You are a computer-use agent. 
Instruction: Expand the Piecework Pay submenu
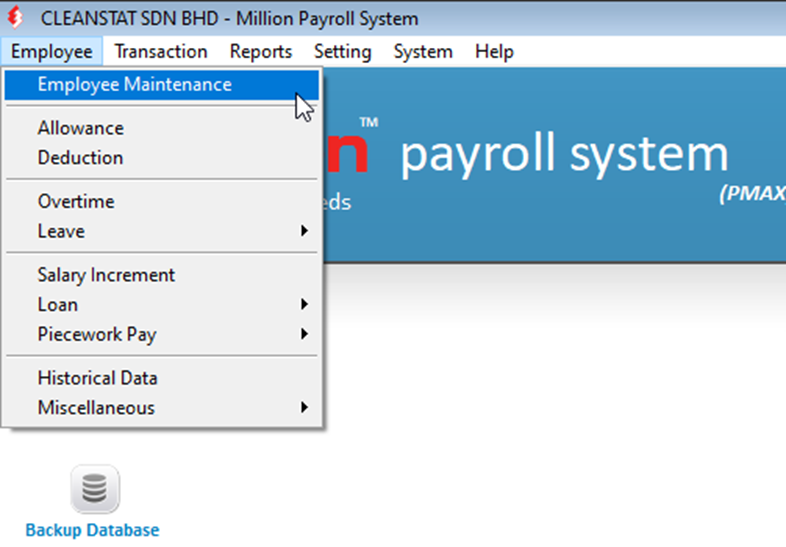[161, 334]
